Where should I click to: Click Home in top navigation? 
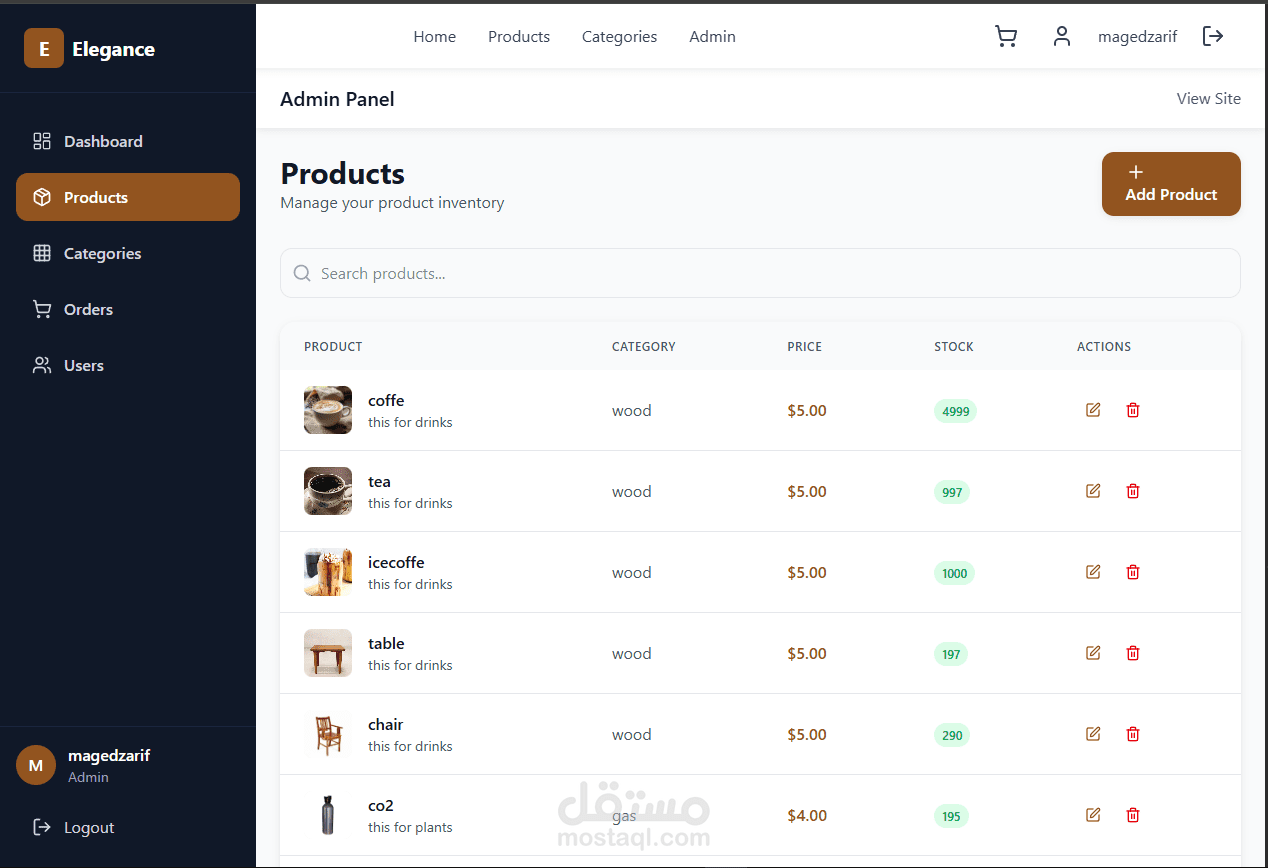[435, 37]
